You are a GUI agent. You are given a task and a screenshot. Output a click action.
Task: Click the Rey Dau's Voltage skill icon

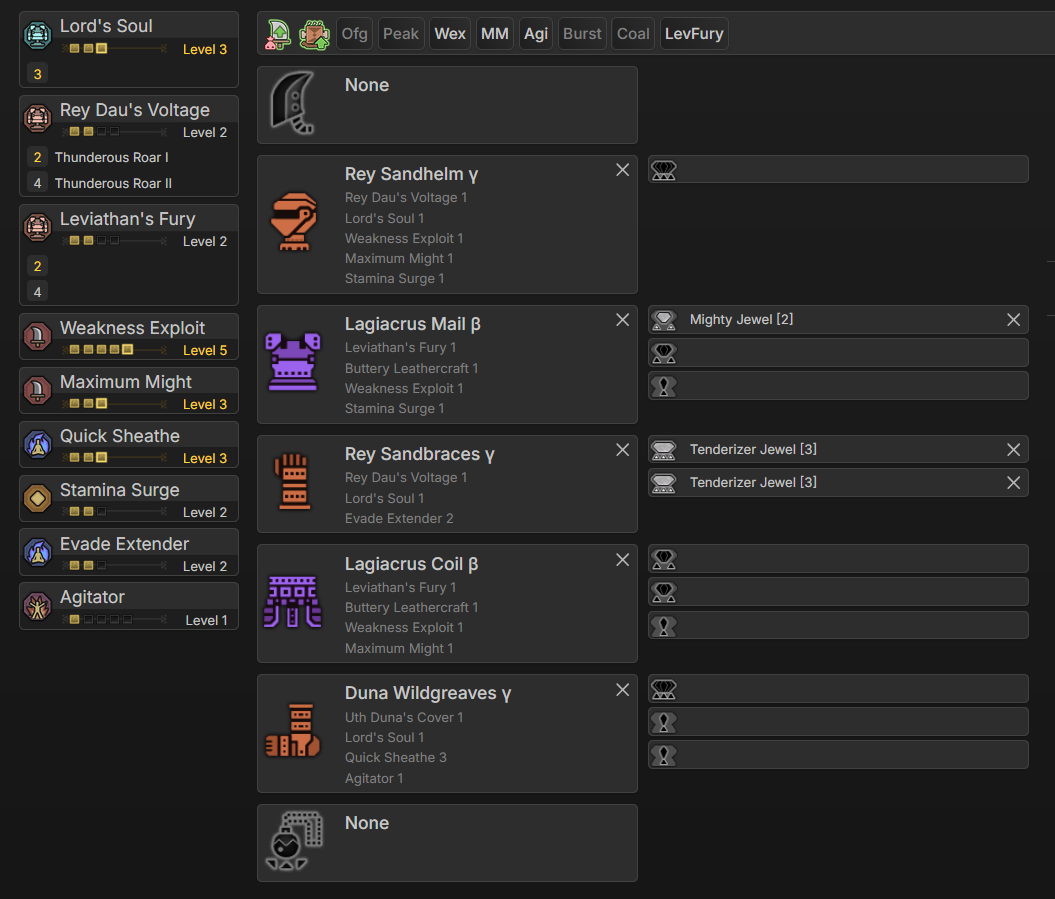[x=38, y=118]
